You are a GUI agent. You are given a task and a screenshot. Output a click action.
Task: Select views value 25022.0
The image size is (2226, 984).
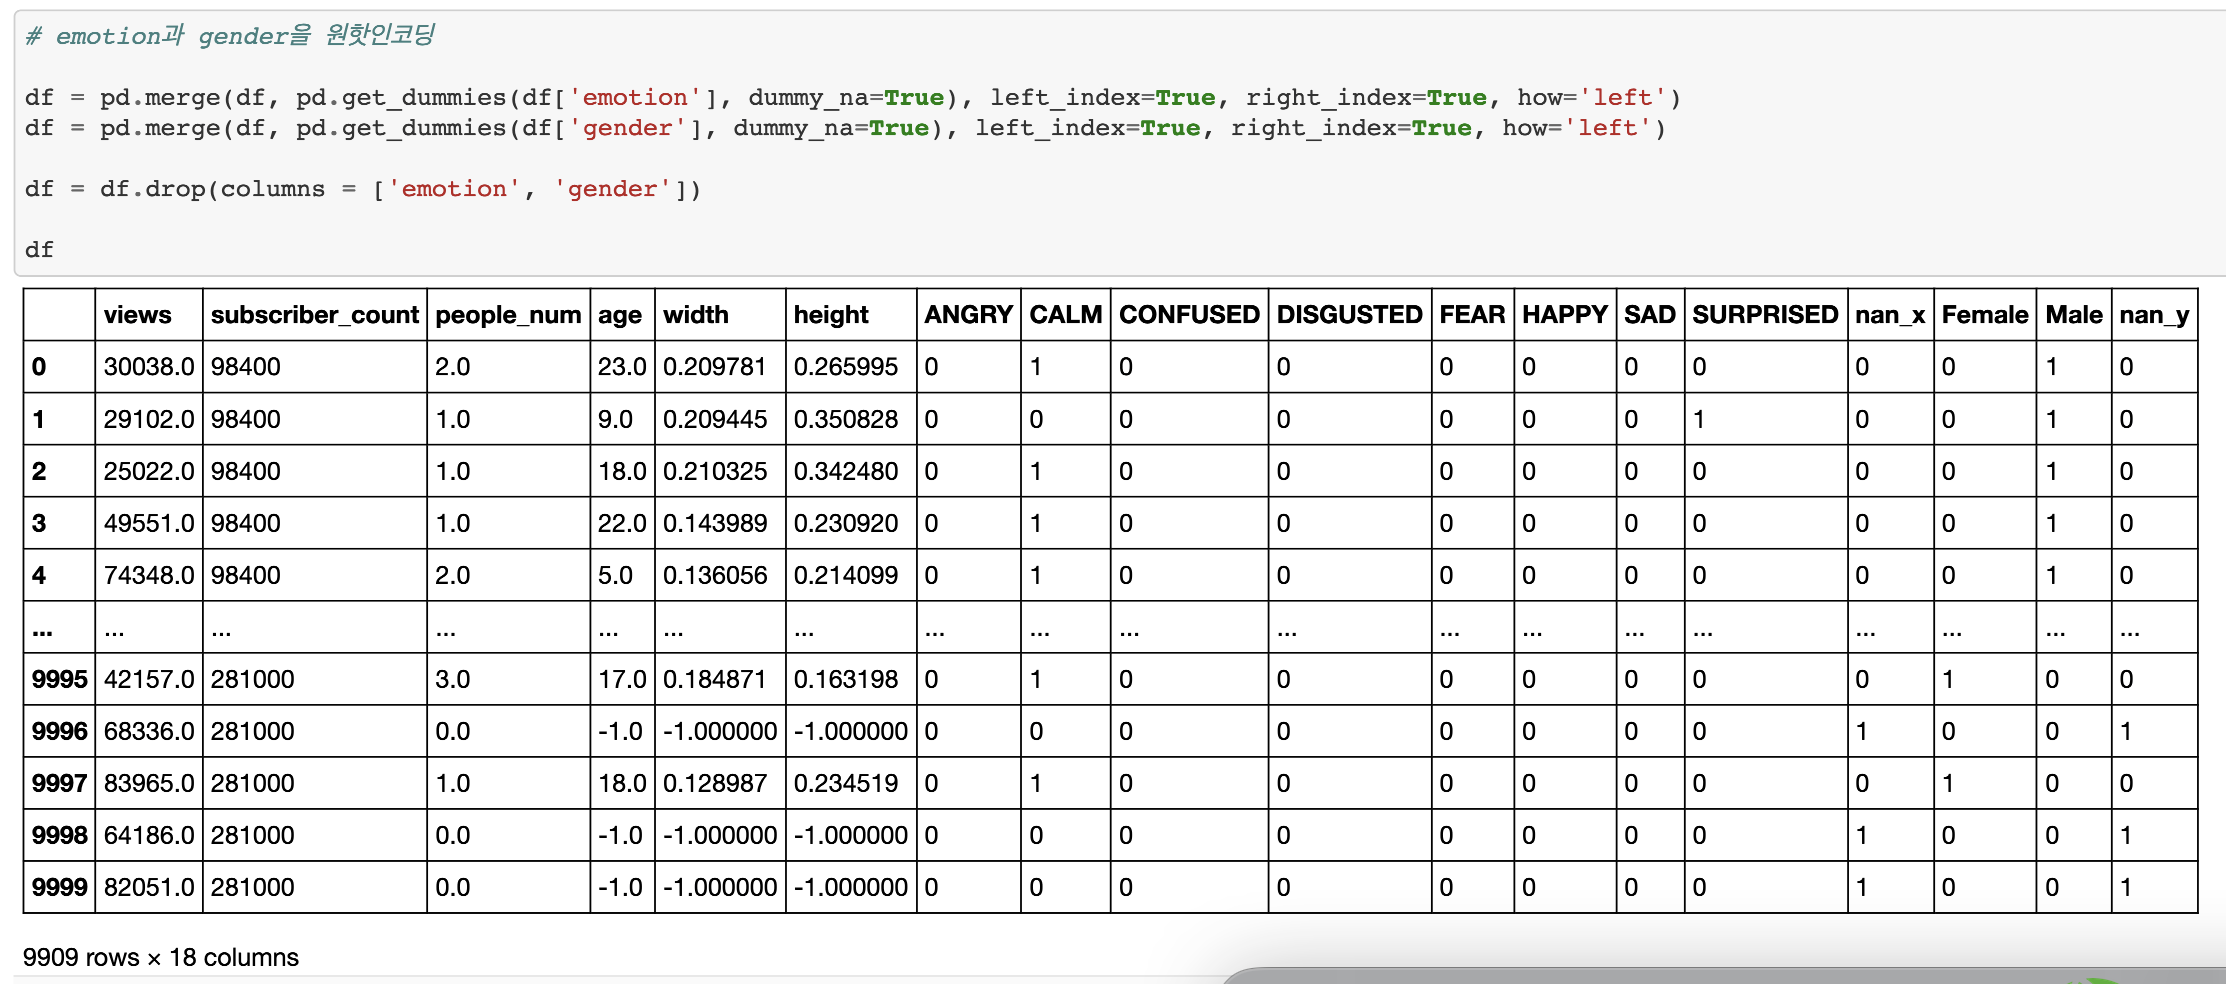click(149, 471)
